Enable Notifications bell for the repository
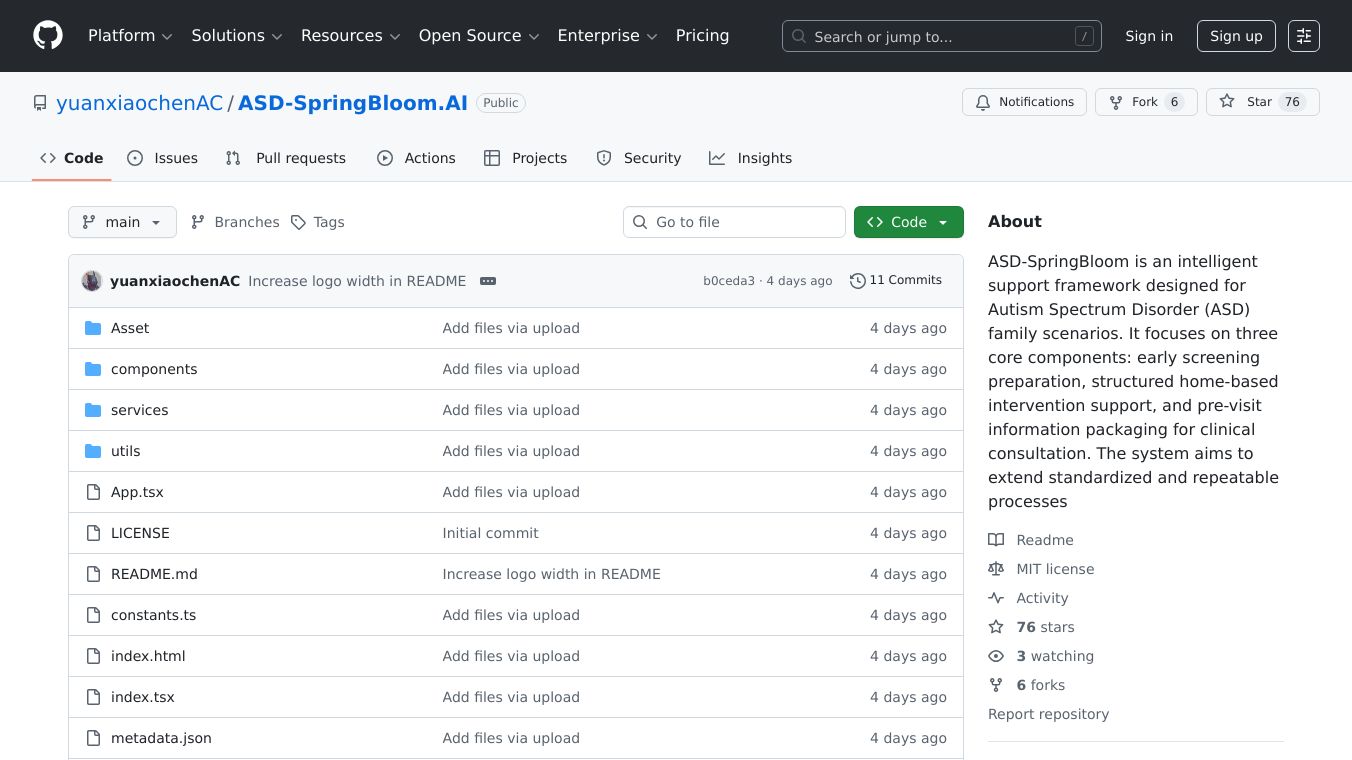Viewport: 1352px width, 760px height. click(1024, 102)
